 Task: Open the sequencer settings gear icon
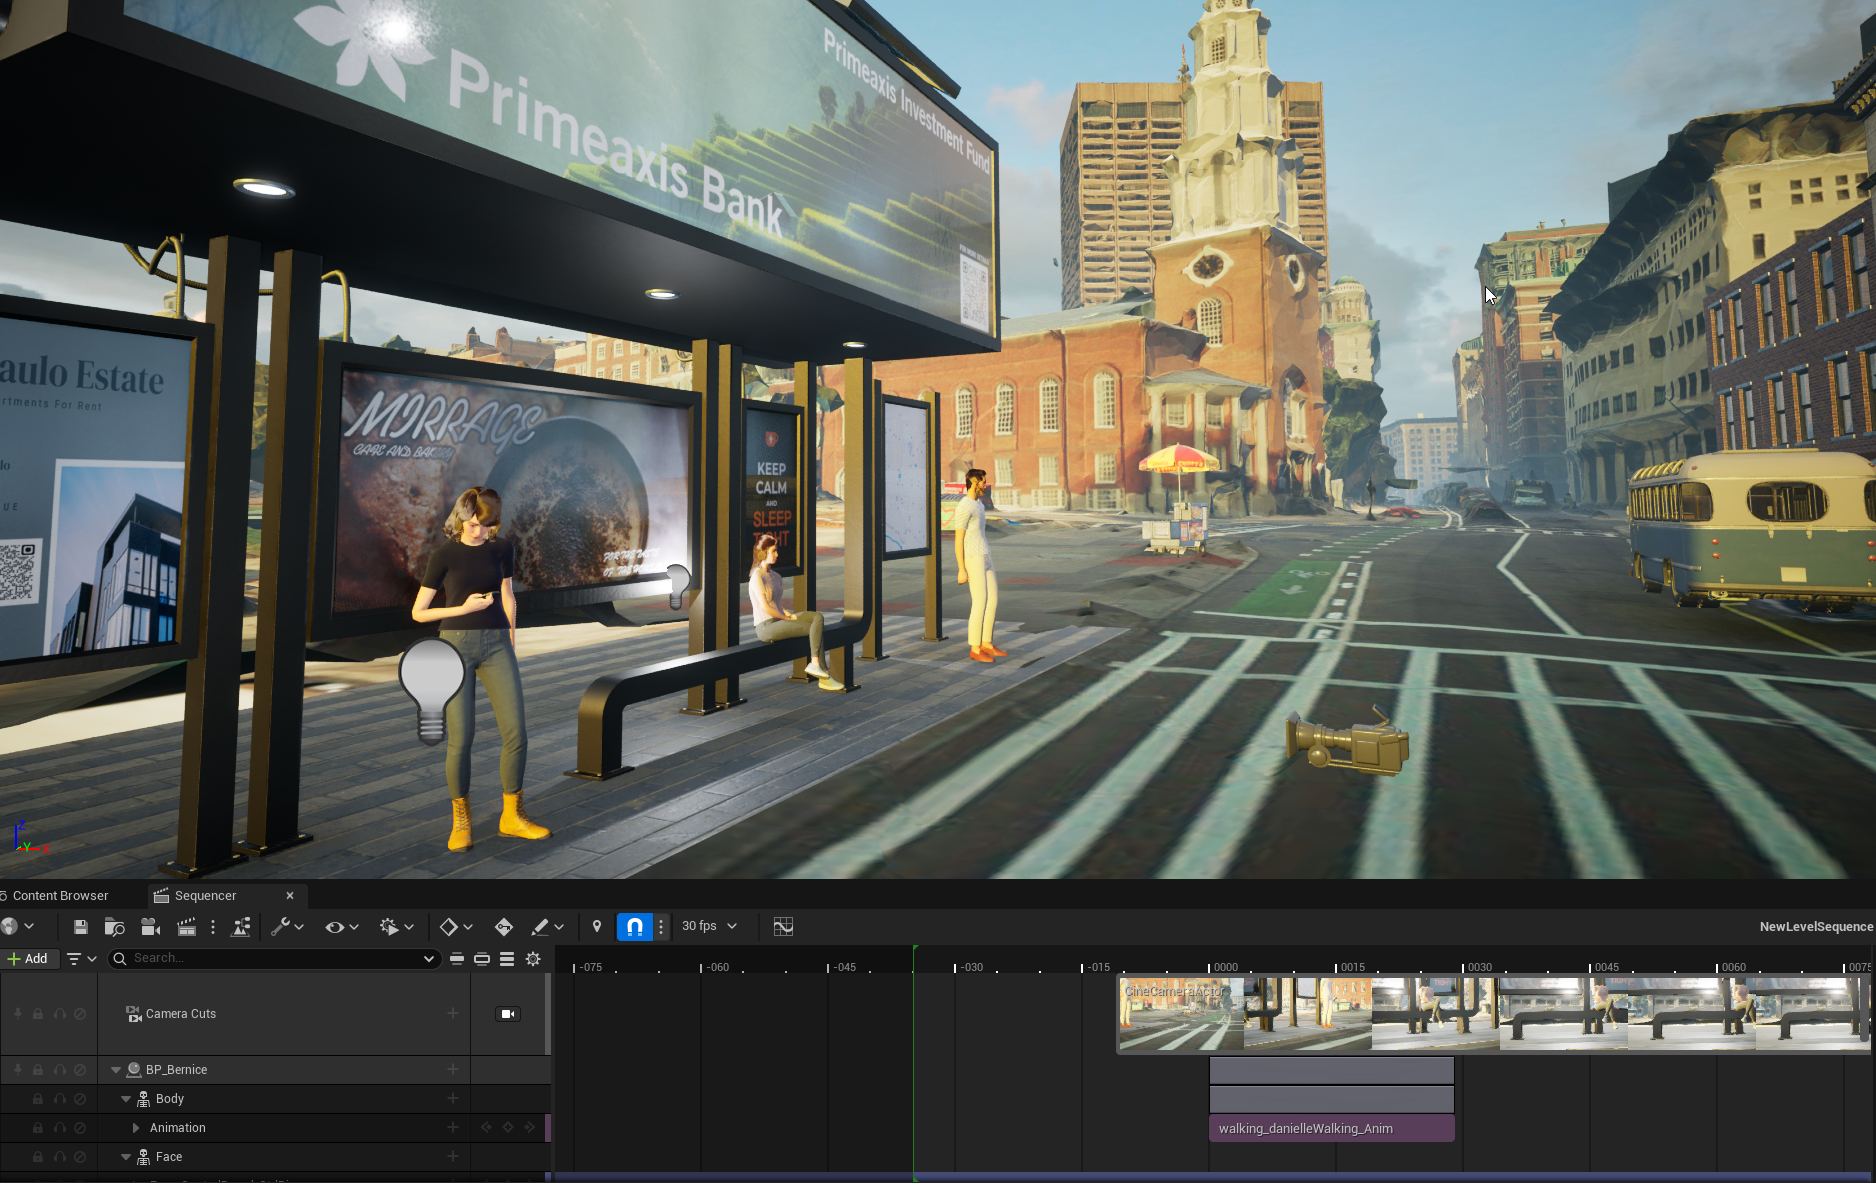click(x=533, y=959)
